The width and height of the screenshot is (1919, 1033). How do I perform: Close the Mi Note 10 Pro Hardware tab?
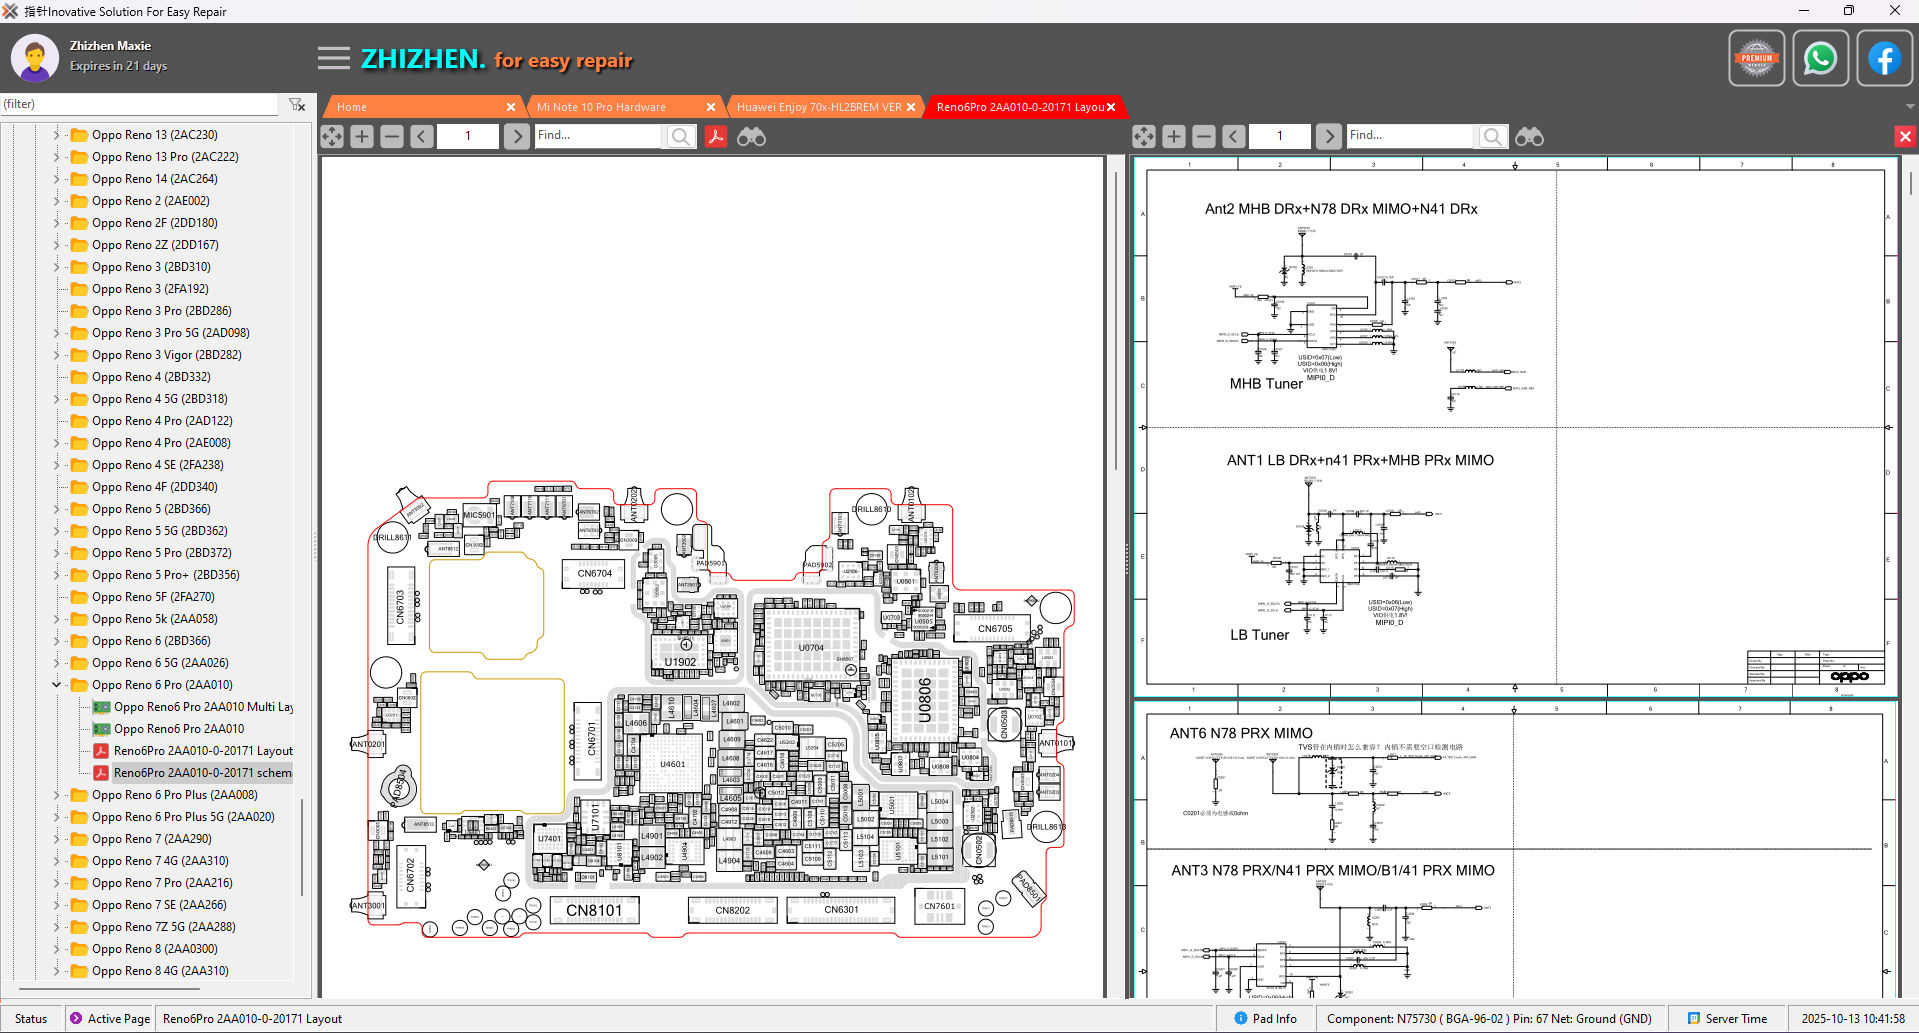point(711,107)
